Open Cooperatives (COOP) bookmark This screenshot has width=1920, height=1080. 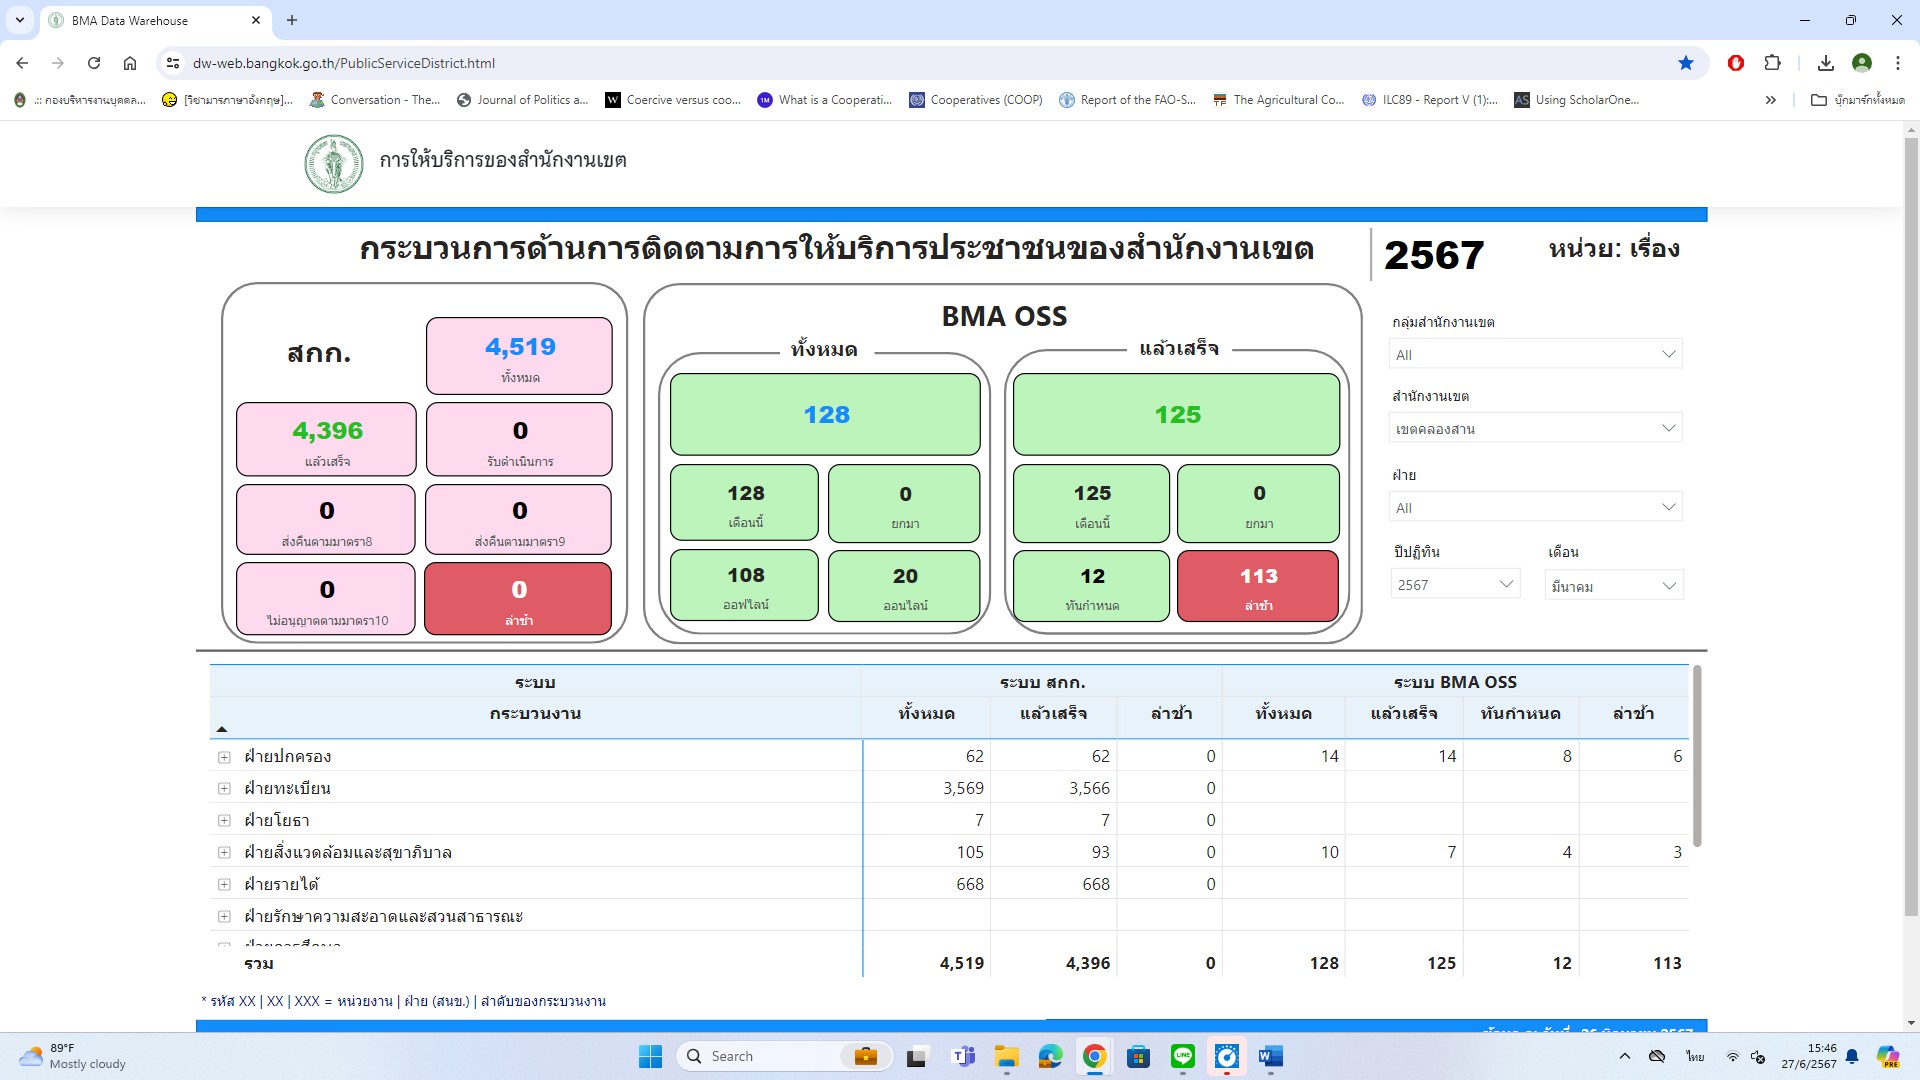coord(975,100)
